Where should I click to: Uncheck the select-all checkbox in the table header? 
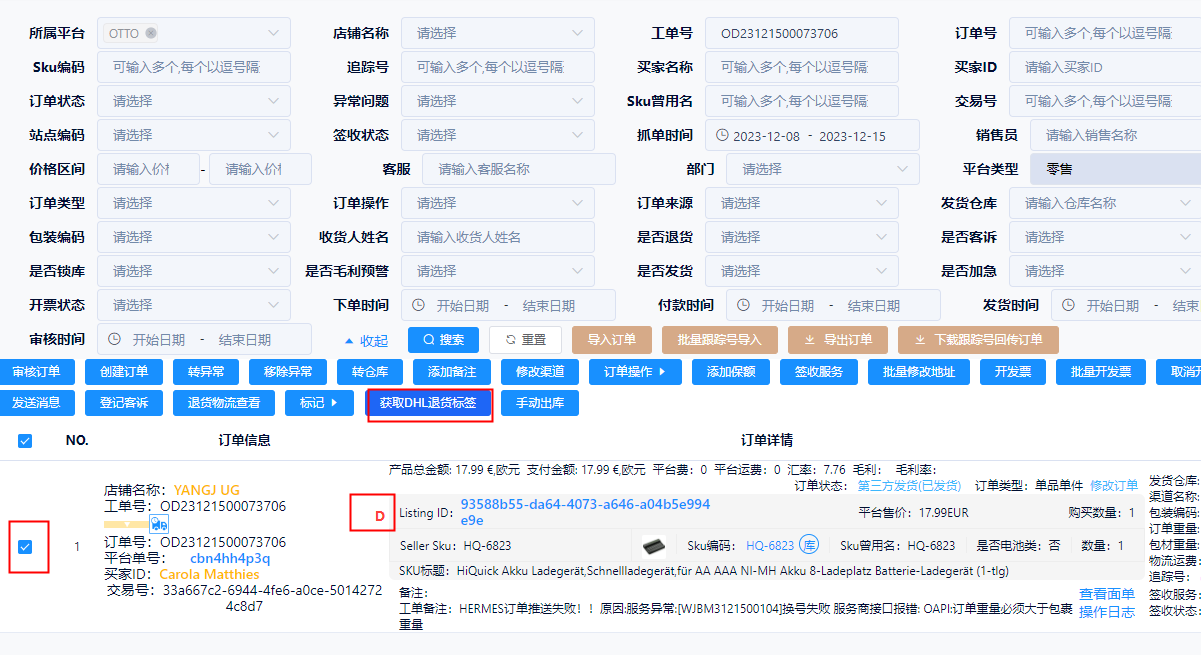point(24,440)
